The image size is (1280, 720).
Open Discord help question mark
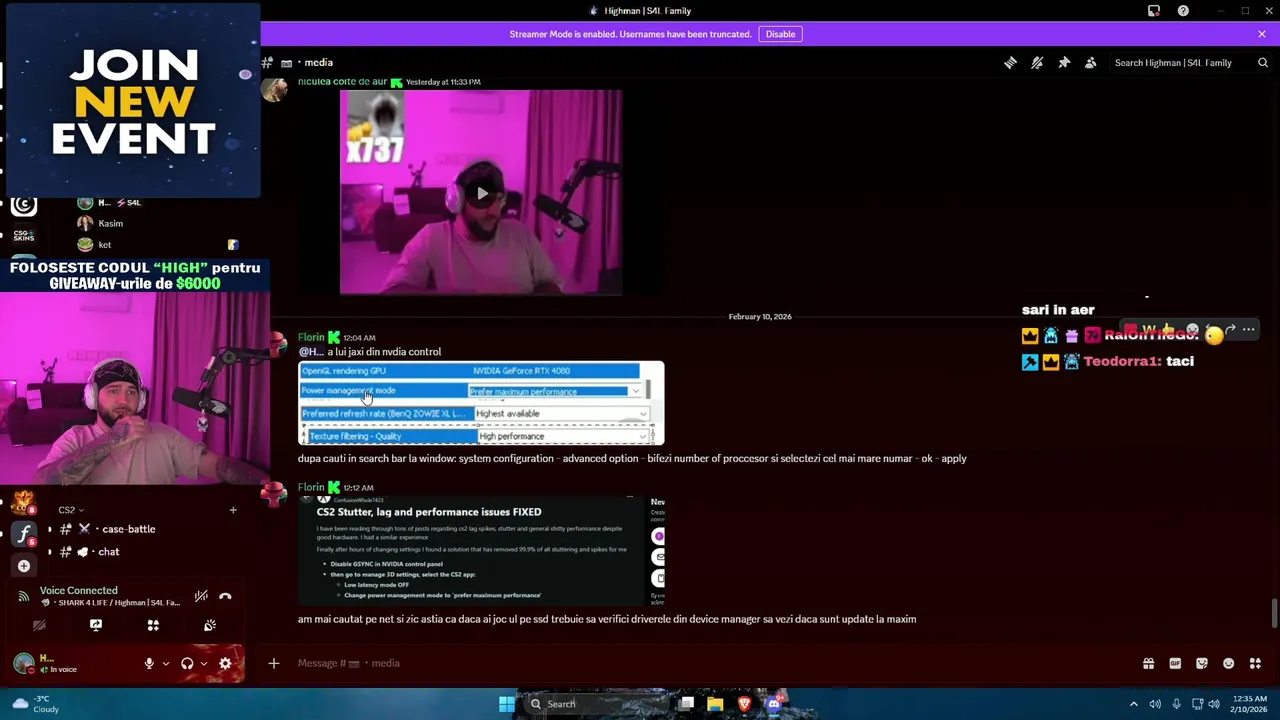(x=1183, y=11)
